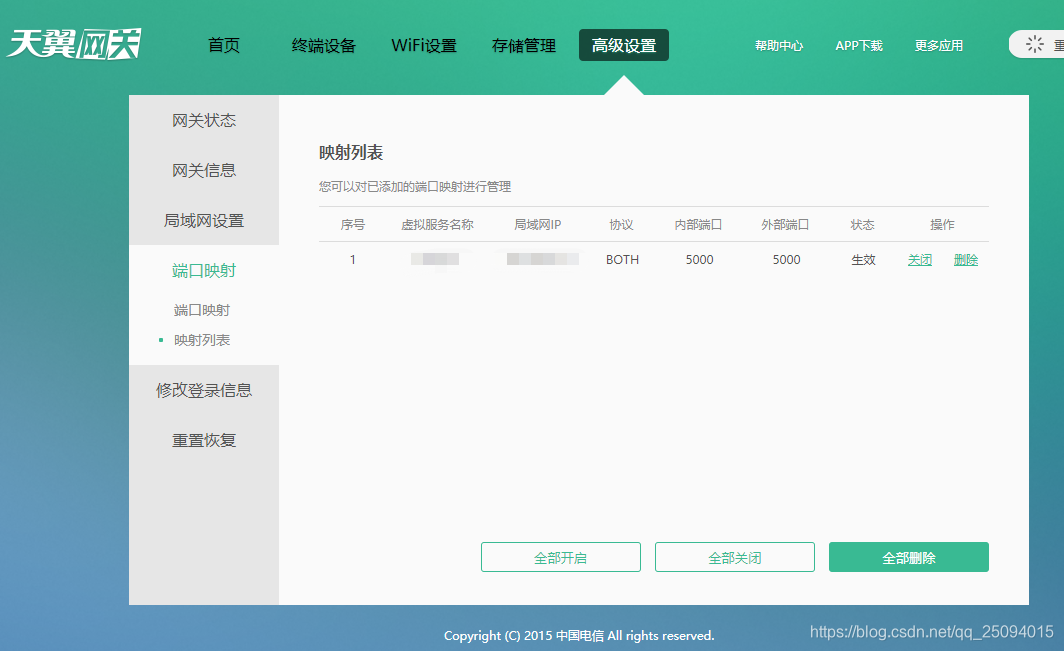The width and height of the screenshot is (1064, 651).
Task: Open 帮助中心 help center
Action: (x=779, y=44)
